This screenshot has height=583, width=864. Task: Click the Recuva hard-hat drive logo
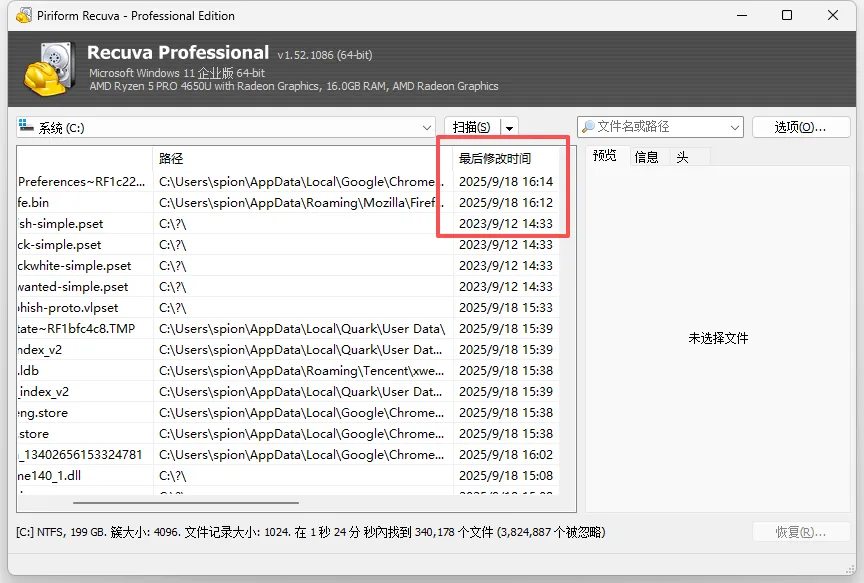click(48, 69)
